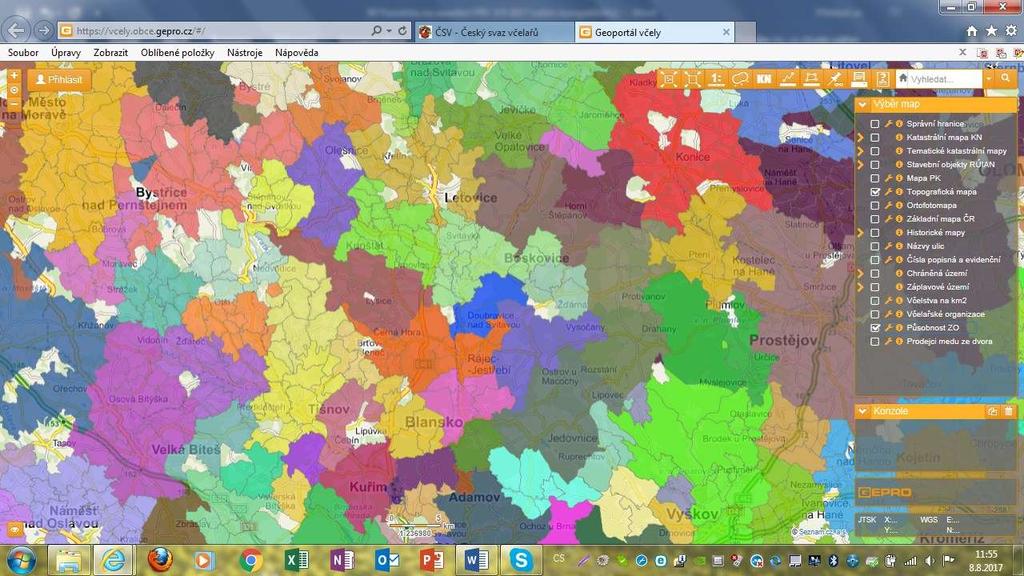Activate the lasso polygon selection tool
Viewport: 1024px width, 576px height.
pyautogui.click(x=740, y=79)
